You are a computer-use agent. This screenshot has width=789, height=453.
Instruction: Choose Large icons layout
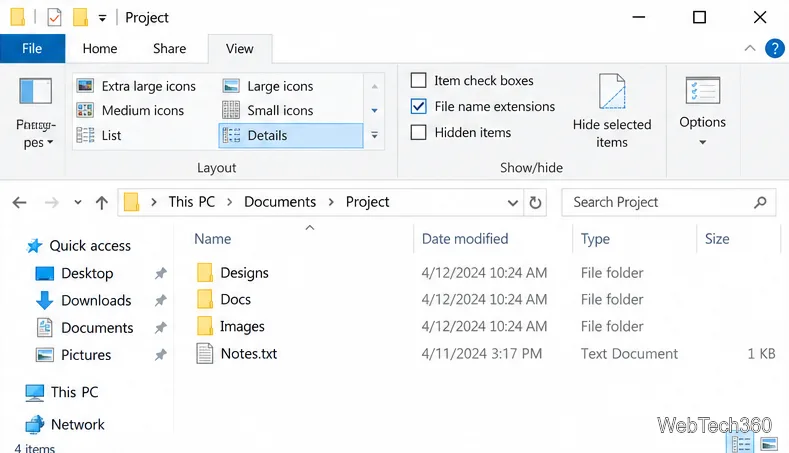click(x=268, y=86)
